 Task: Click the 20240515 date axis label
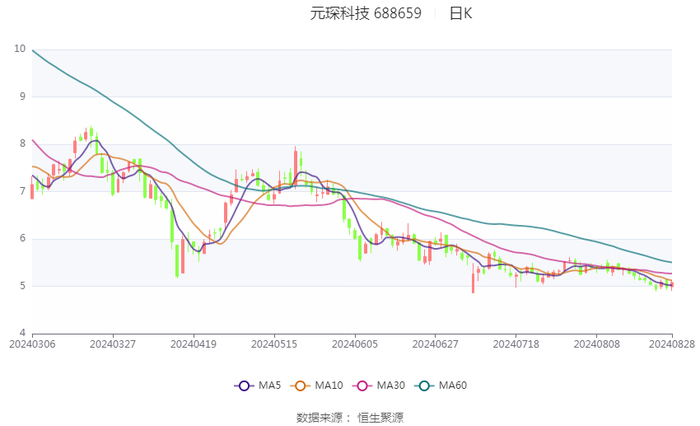point(274,344)
